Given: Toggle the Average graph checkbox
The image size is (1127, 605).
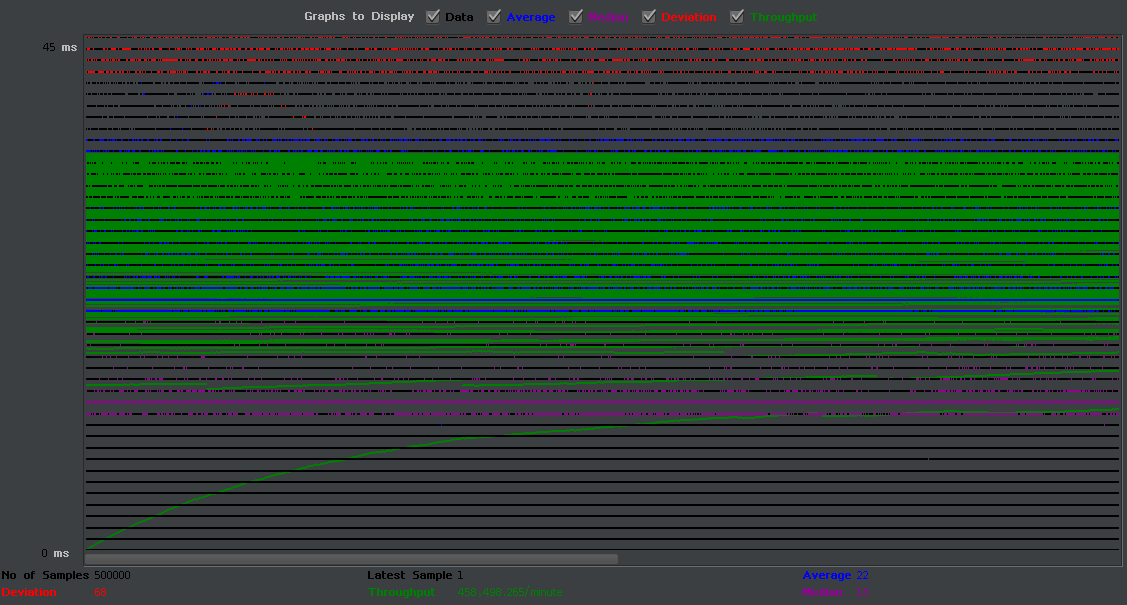Looking at the screenshot, I should (494, 17).
